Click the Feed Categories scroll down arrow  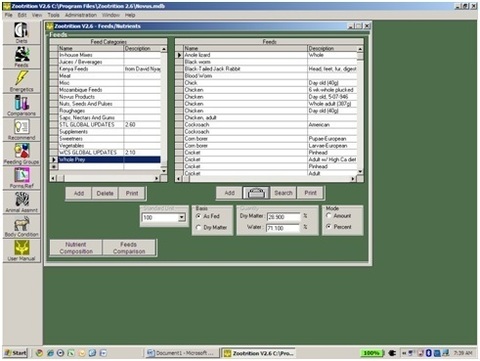164,171
